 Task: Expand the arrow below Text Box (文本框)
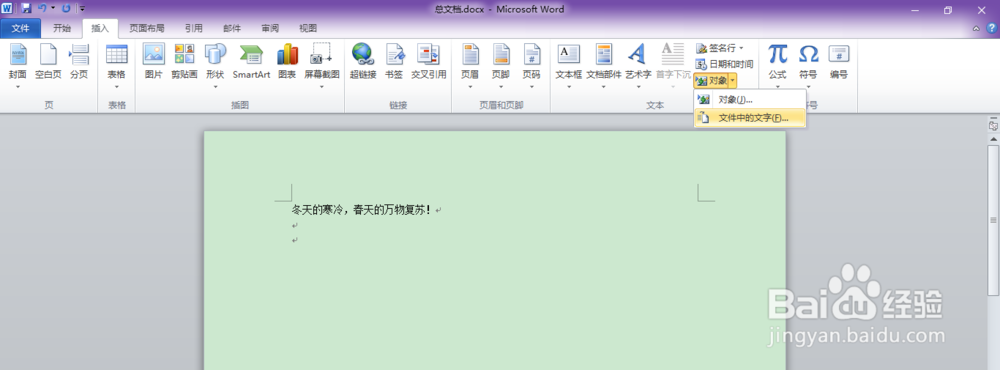(569, 86)
